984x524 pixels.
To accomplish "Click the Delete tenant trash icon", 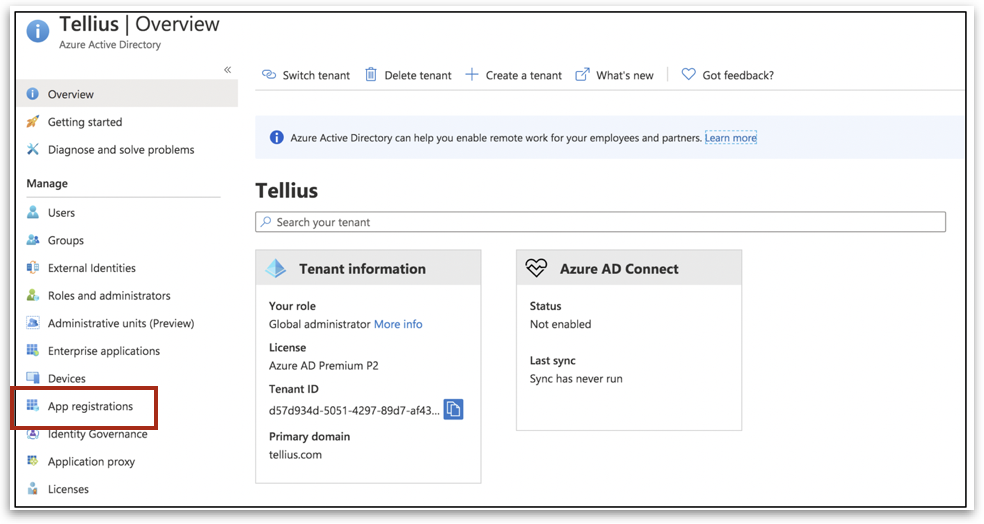I will (371, 75).
